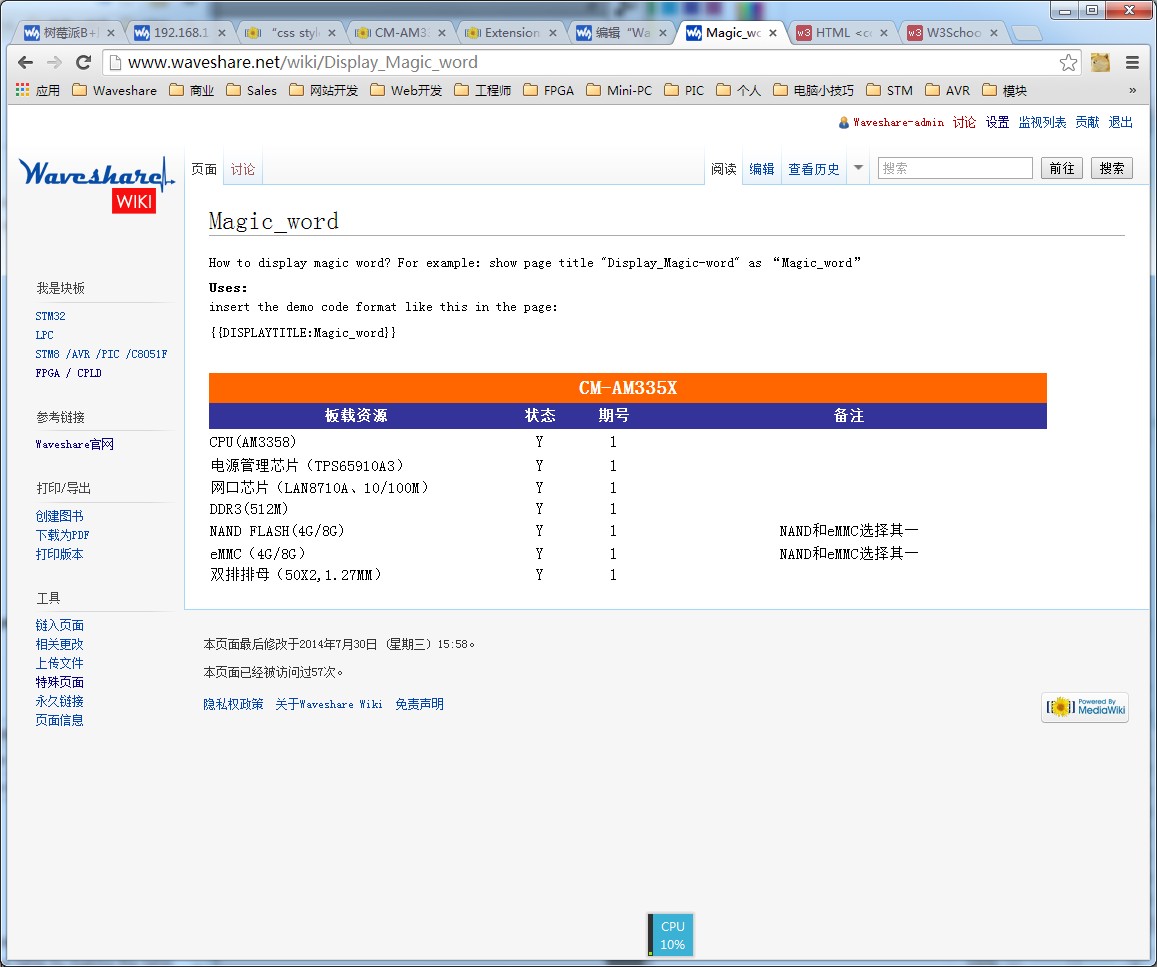Open the STM bookmarks folder
Image resolution: width=1157 pixels, height=967 pixels.
pyautogui.click(x=890, y=91)
